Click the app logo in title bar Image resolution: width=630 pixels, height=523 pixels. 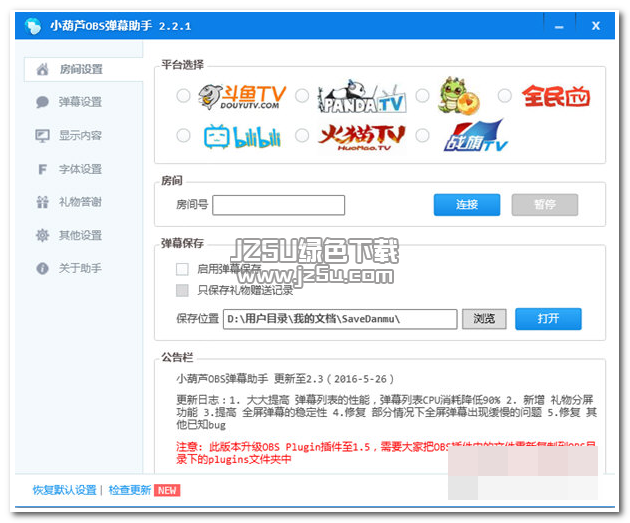[33, 26]
